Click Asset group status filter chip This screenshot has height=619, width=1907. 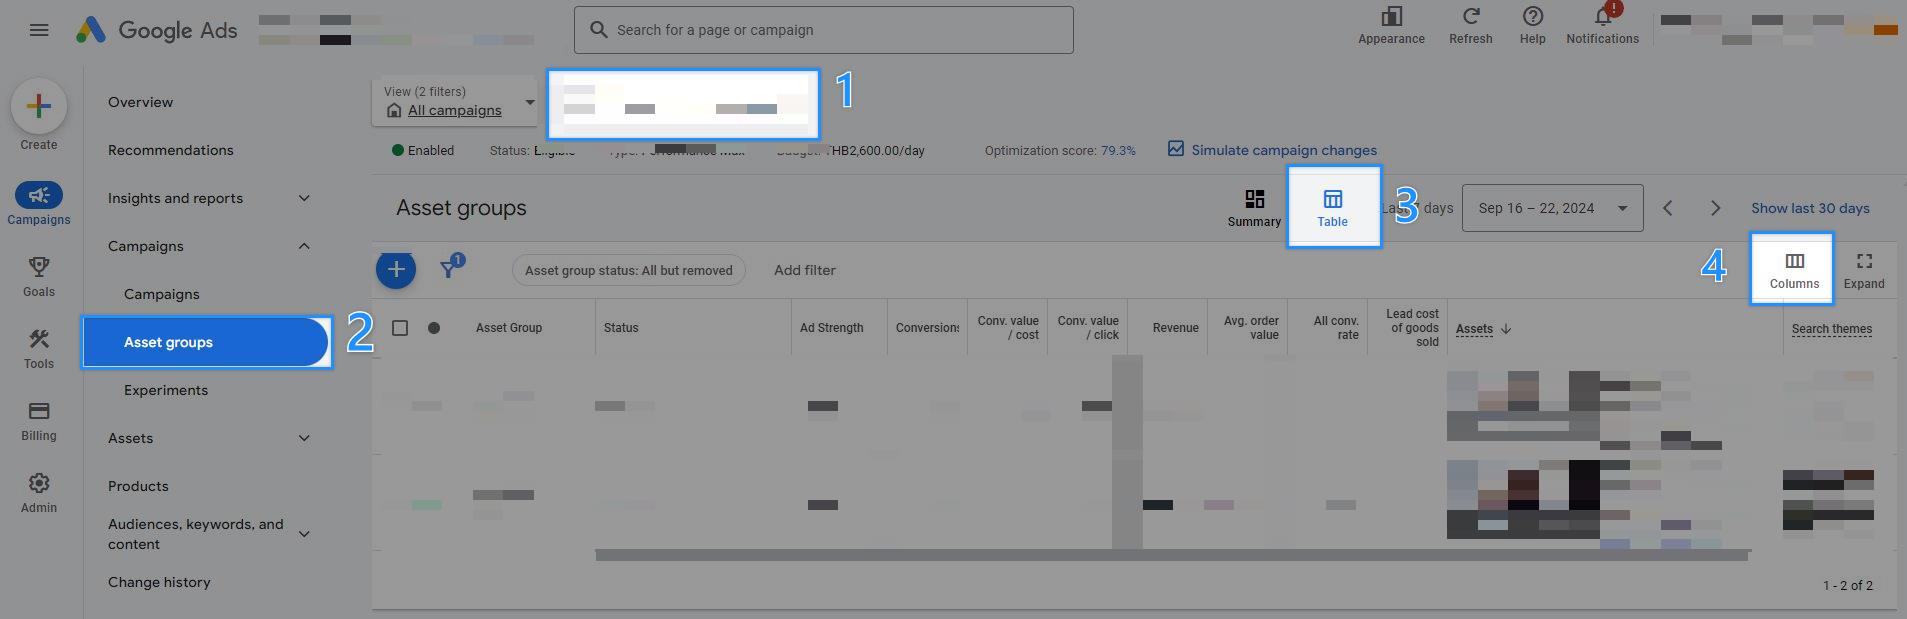[x=629, y=270]
